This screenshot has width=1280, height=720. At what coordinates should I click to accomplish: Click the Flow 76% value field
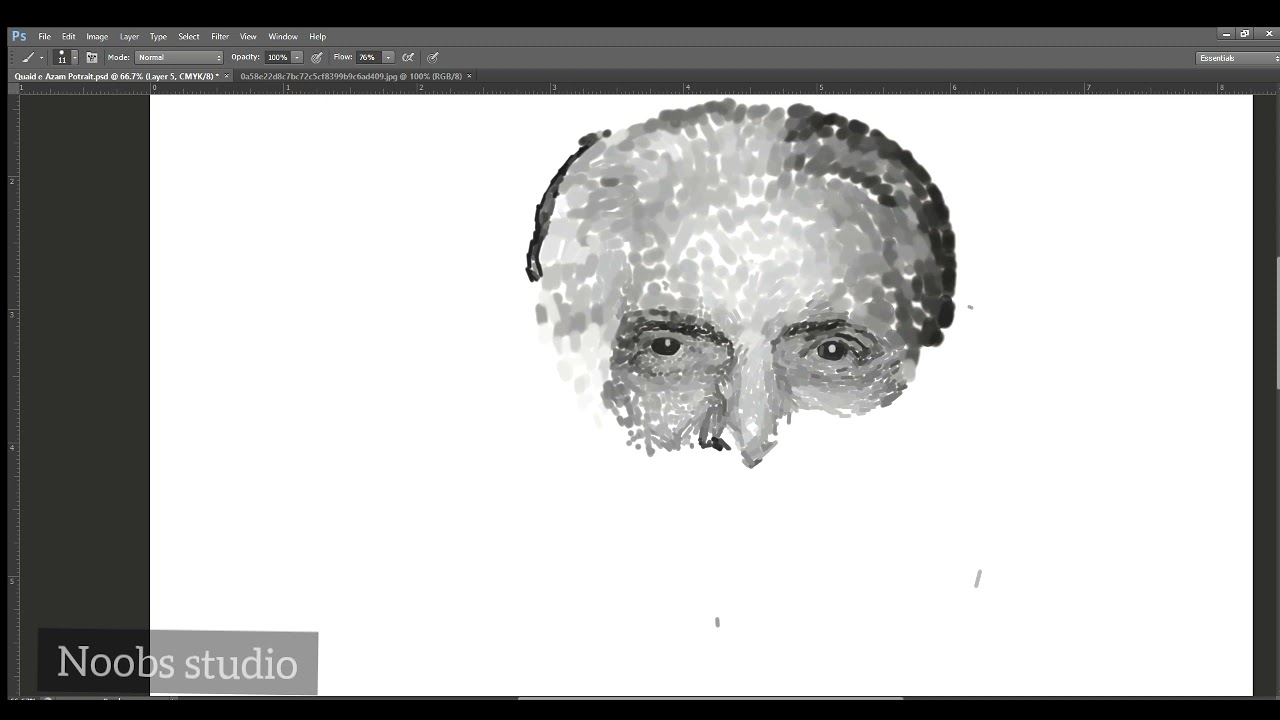[x=368, y=57]
